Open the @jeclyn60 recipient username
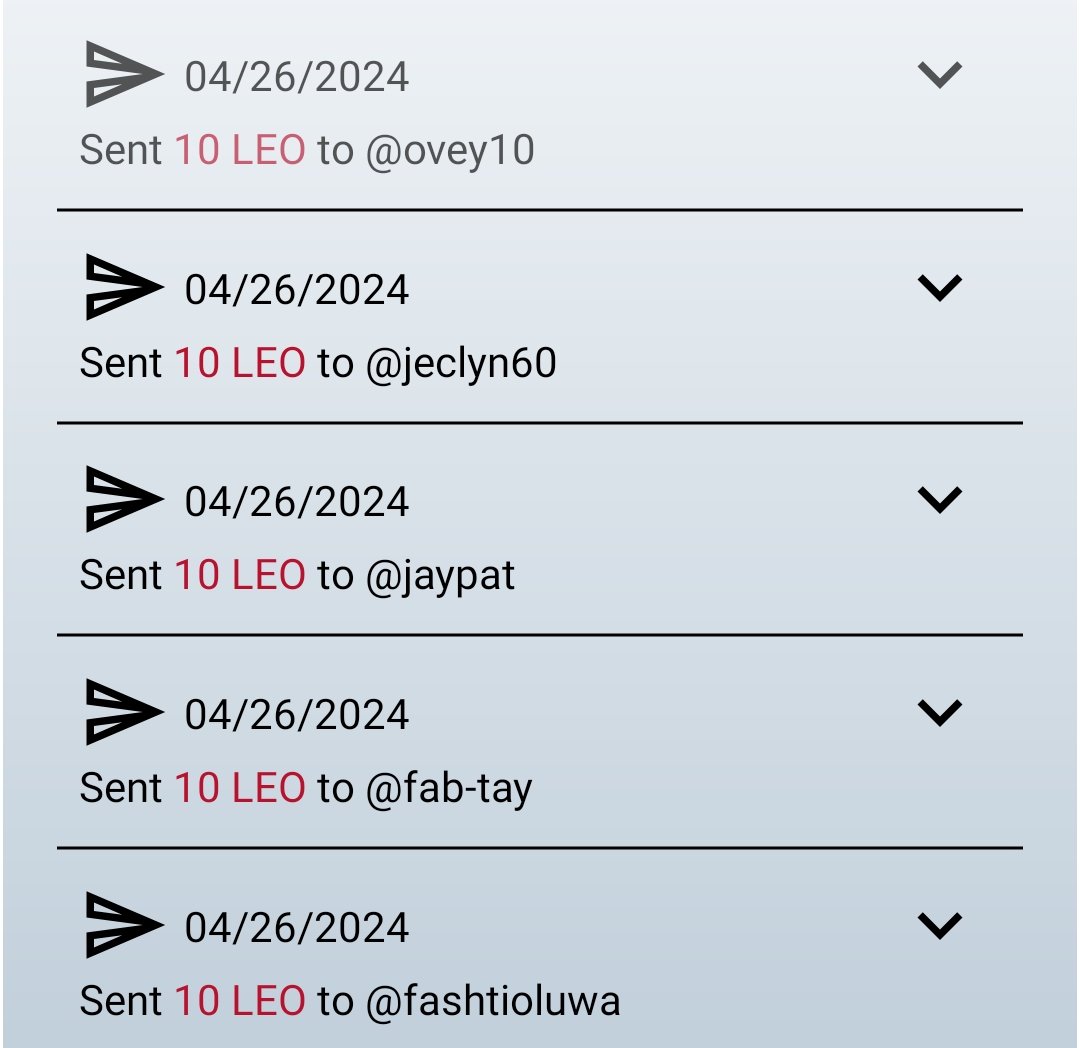Viewport: 1080px width, 1048px height. [461, 364]
